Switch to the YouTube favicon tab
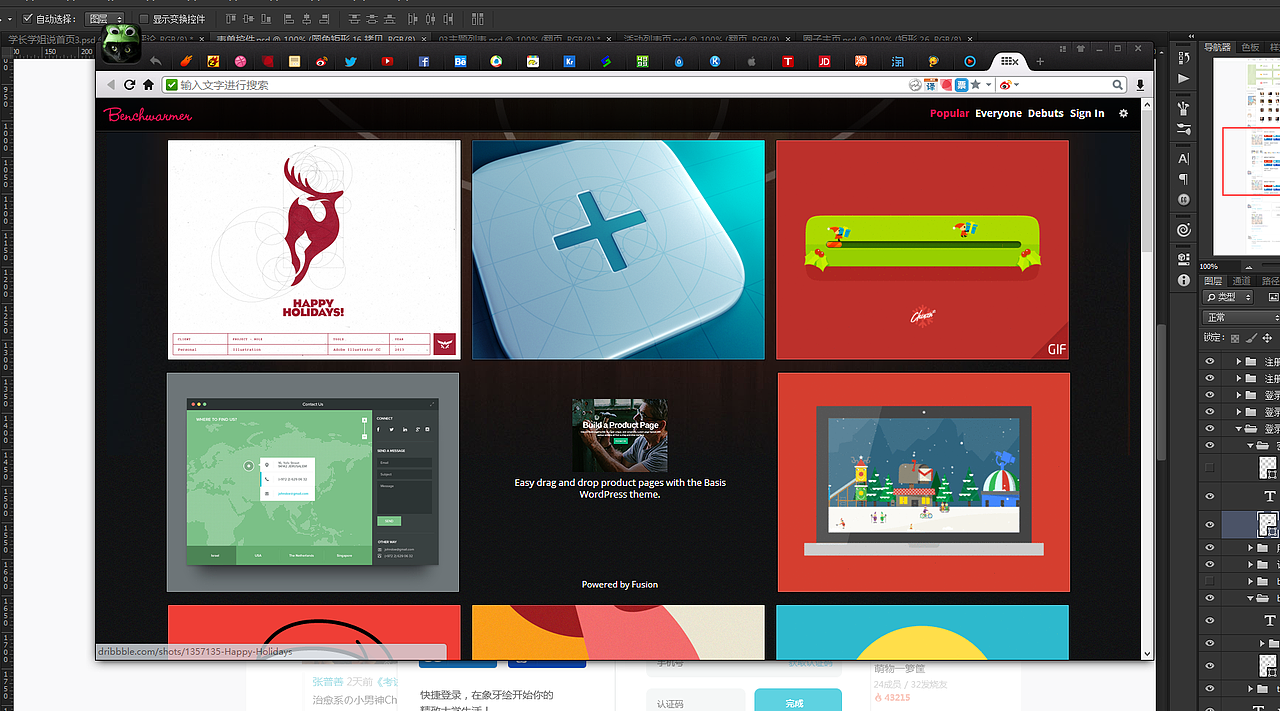1280x711 pixels. coord(387,61)
